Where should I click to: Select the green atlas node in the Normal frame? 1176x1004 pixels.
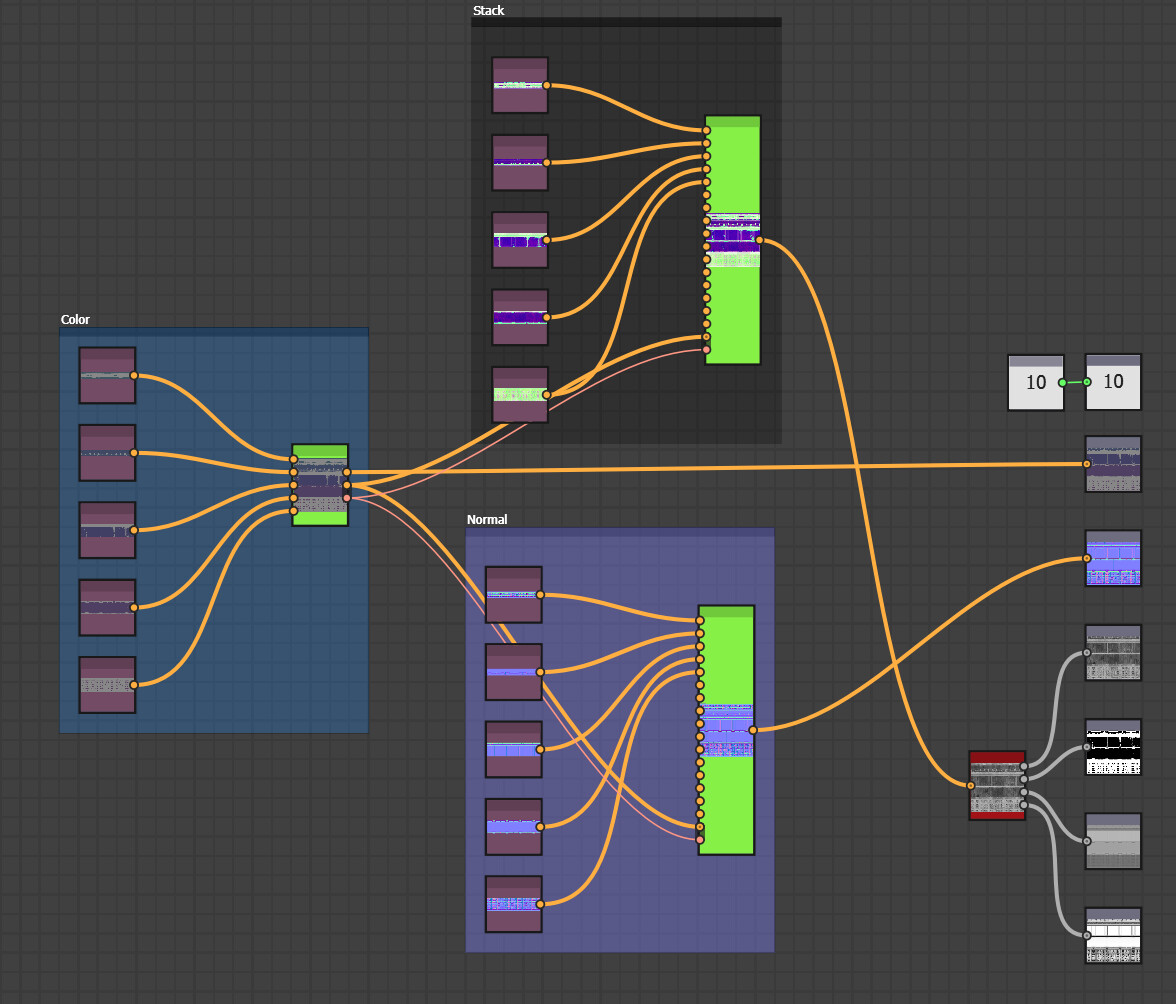pyautogui.click(x=727, y=732)
